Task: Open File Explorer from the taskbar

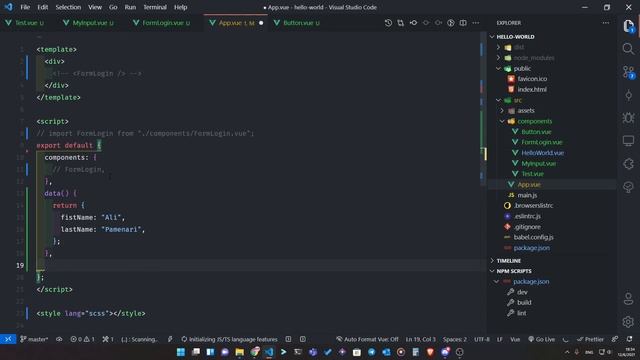Action: pyautogui.click(x=240, y=352)
